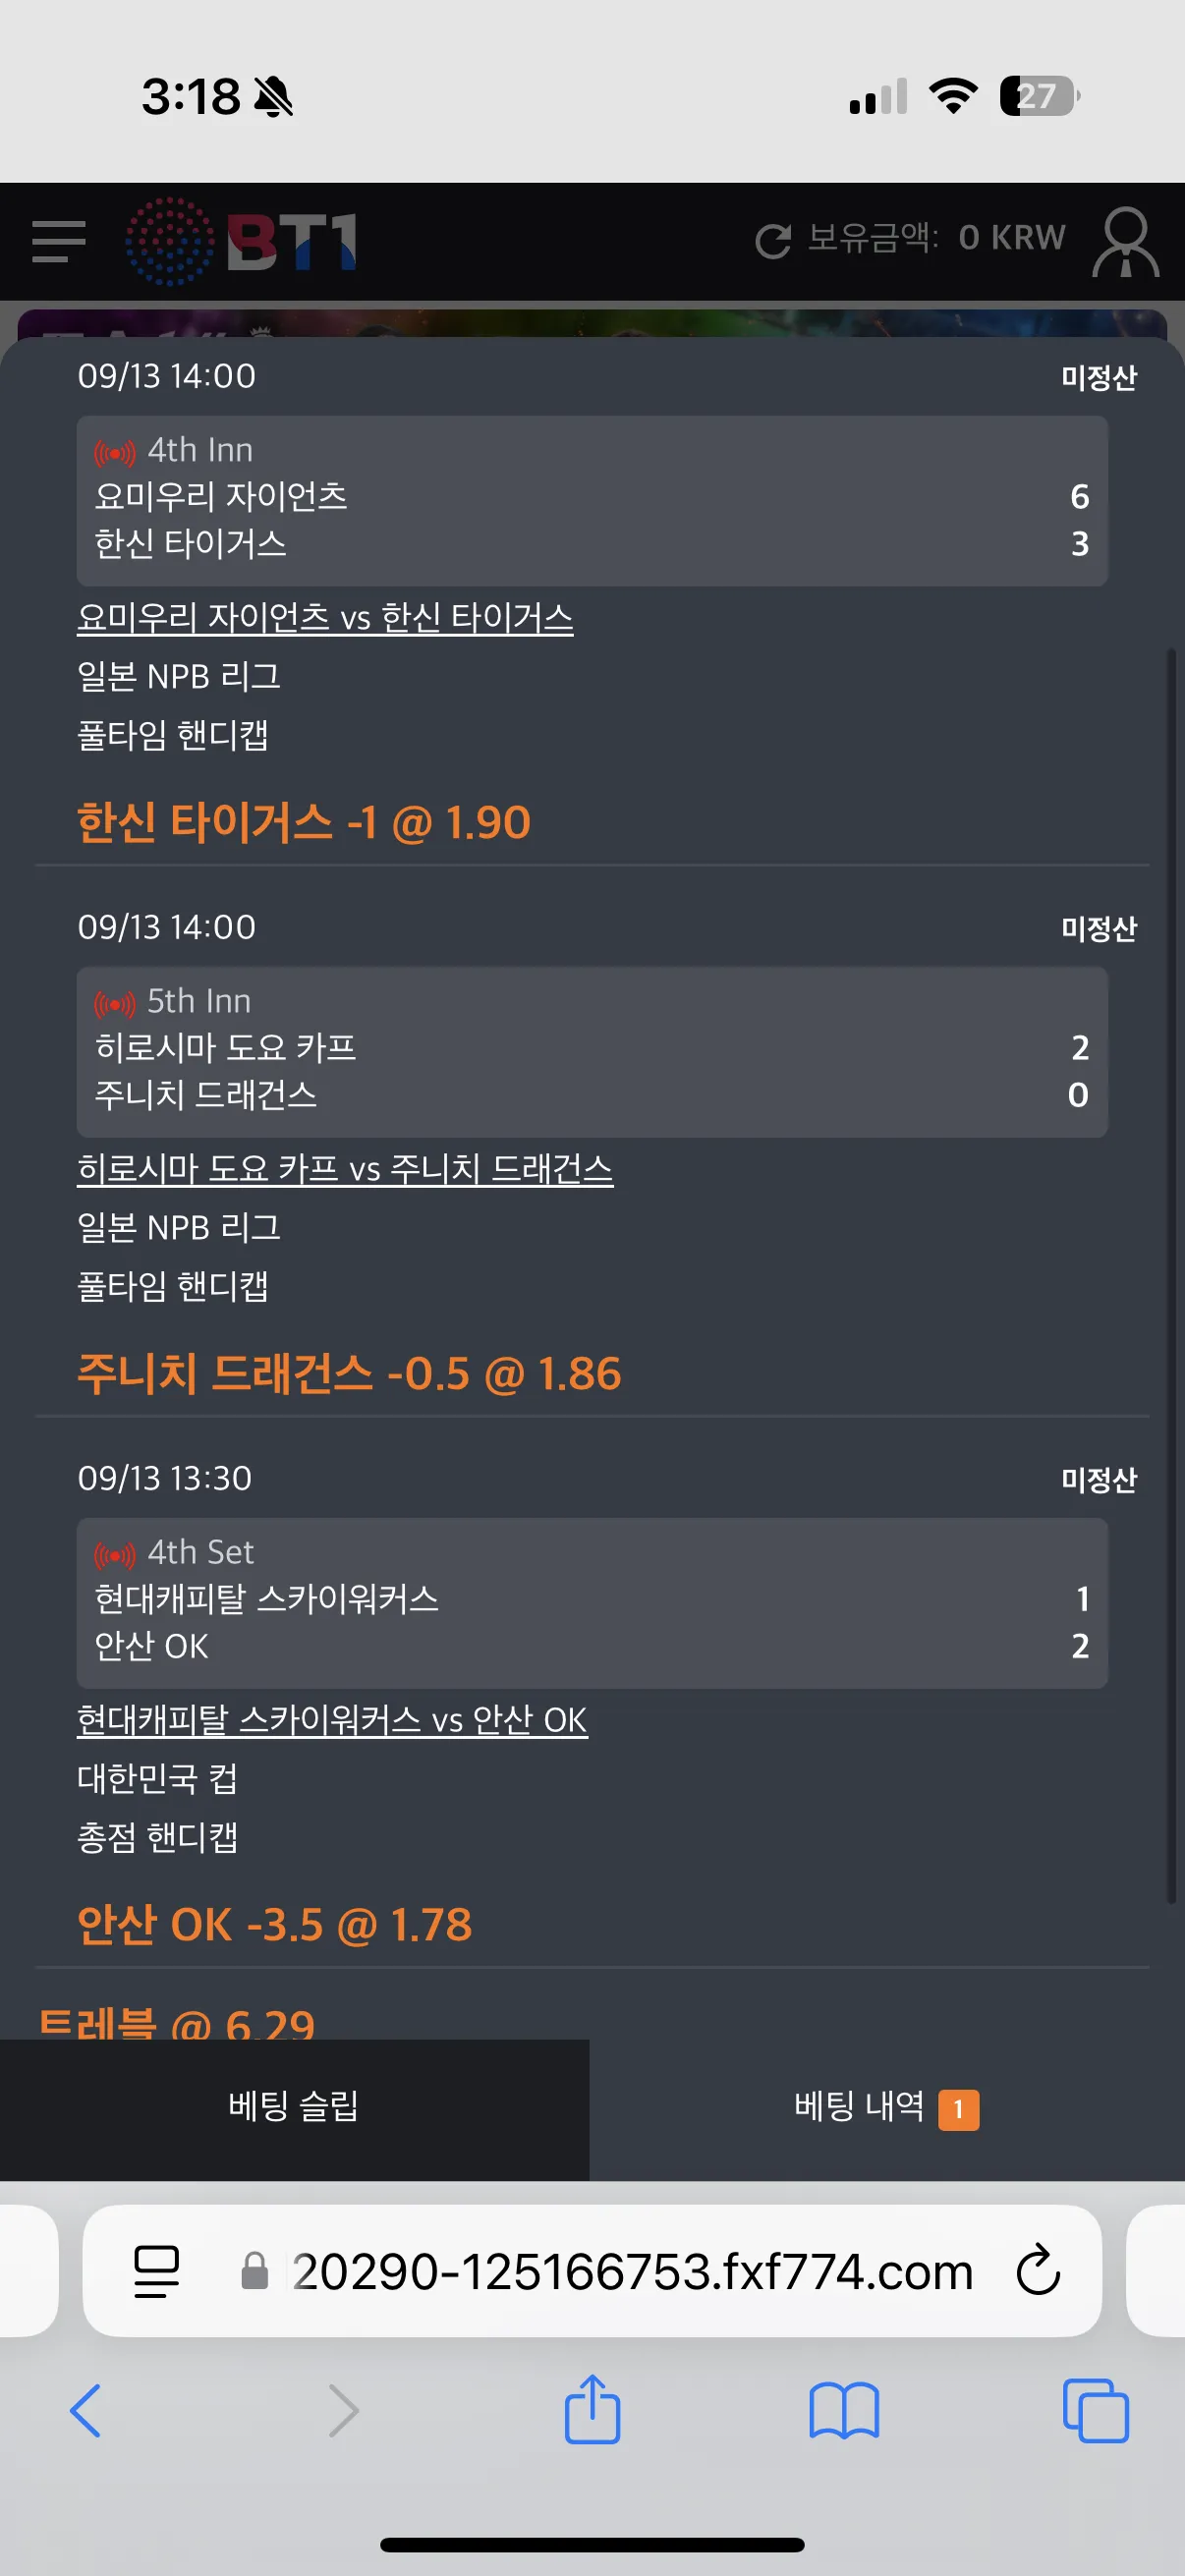Image resolution: width=1185 pixels, height=2576 pixels.
Task: Open the Safari bookmarks icon
Action: (844, 2411)
